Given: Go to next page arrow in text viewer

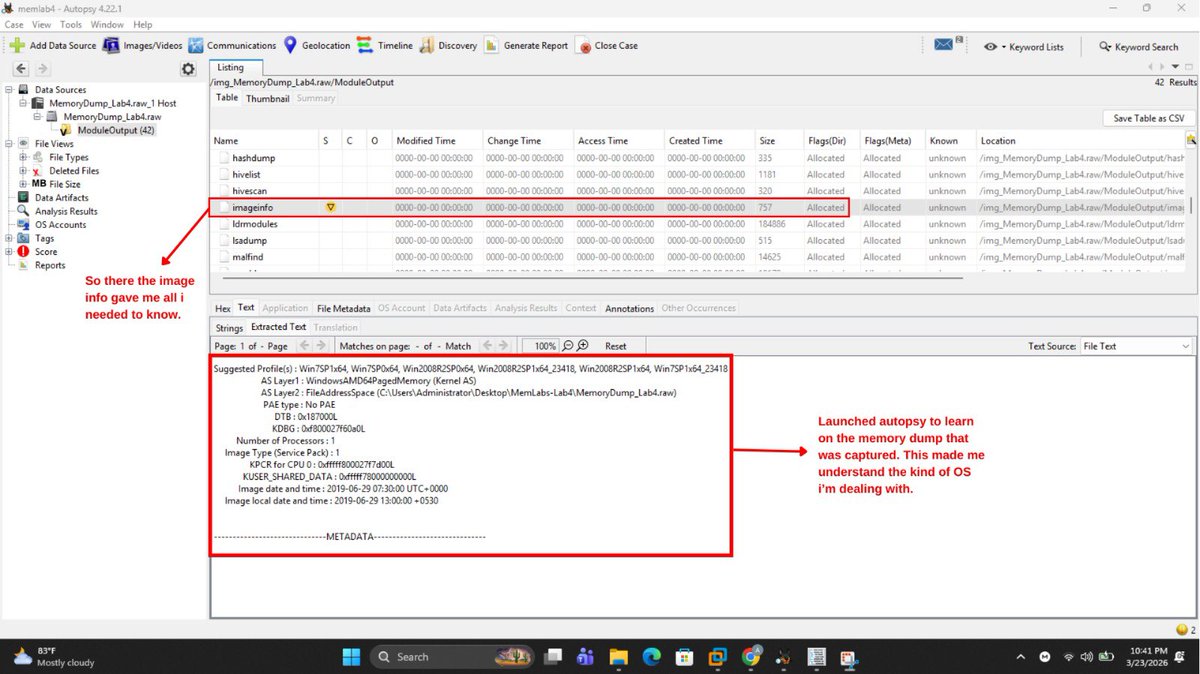Looking at the screenshot, I should coord(321,346).
